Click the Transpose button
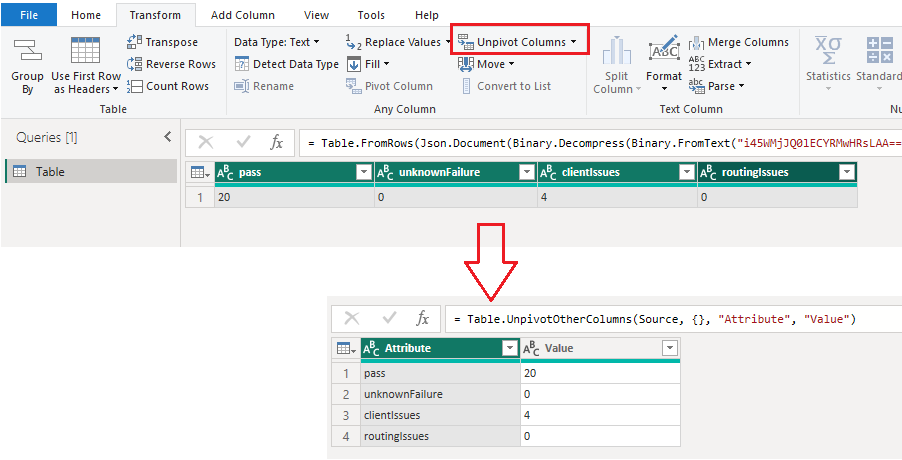Image resolution: width=902 pixels, height=460 pixels. point(162,42)
